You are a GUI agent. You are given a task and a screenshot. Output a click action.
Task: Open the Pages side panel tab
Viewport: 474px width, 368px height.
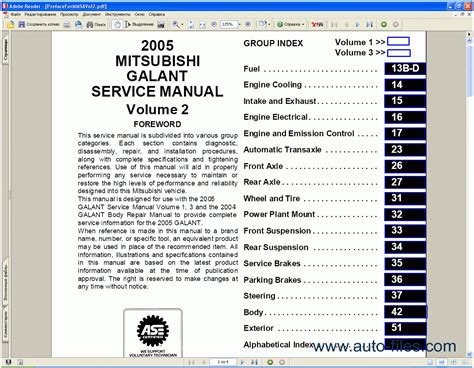coord(6,50)
